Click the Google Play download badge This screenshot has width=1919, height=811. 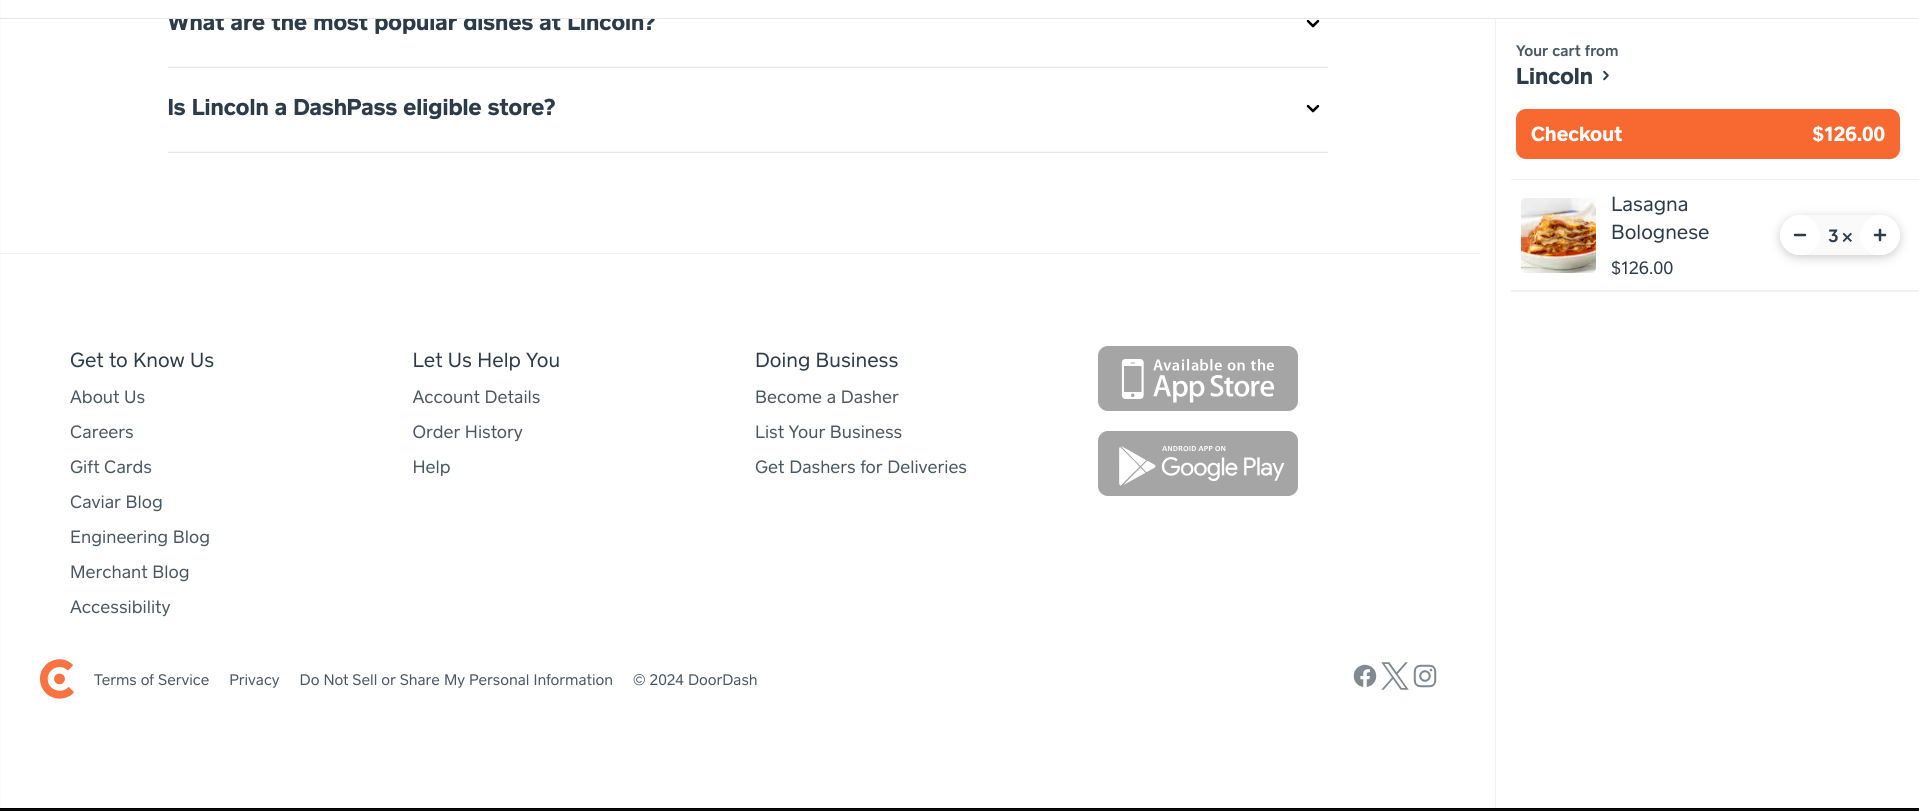click(x=1197, y=464)
